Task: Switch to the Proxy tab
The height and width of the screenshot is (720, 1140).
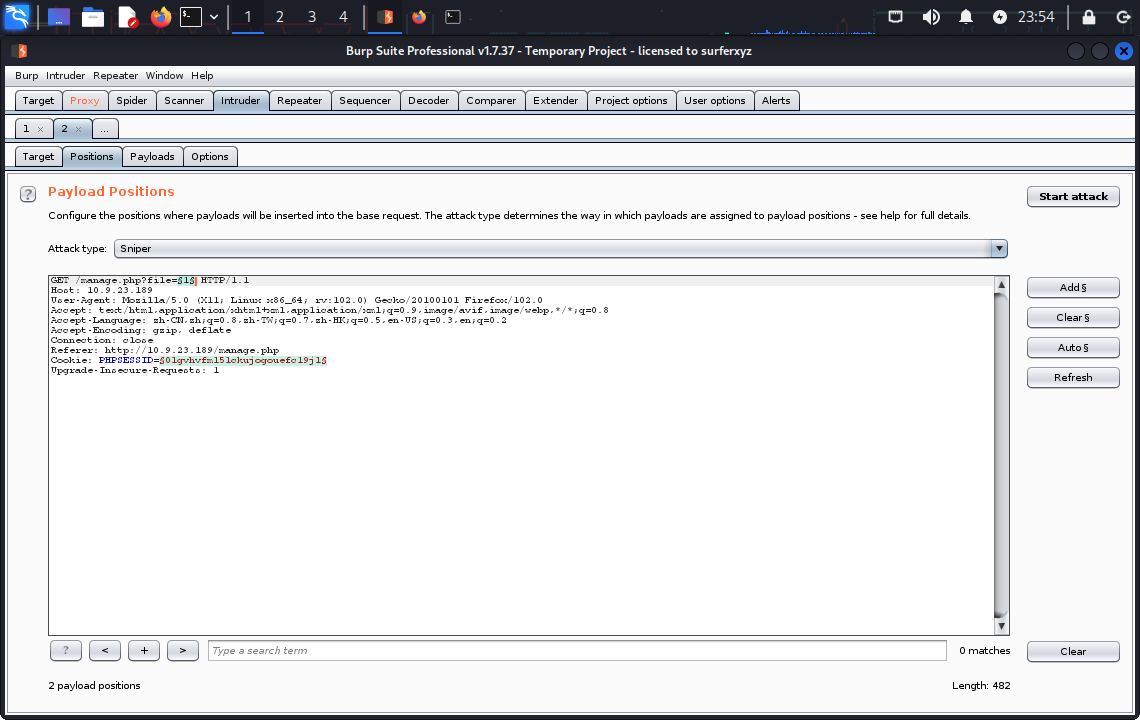Action: [x=84, y=100]
